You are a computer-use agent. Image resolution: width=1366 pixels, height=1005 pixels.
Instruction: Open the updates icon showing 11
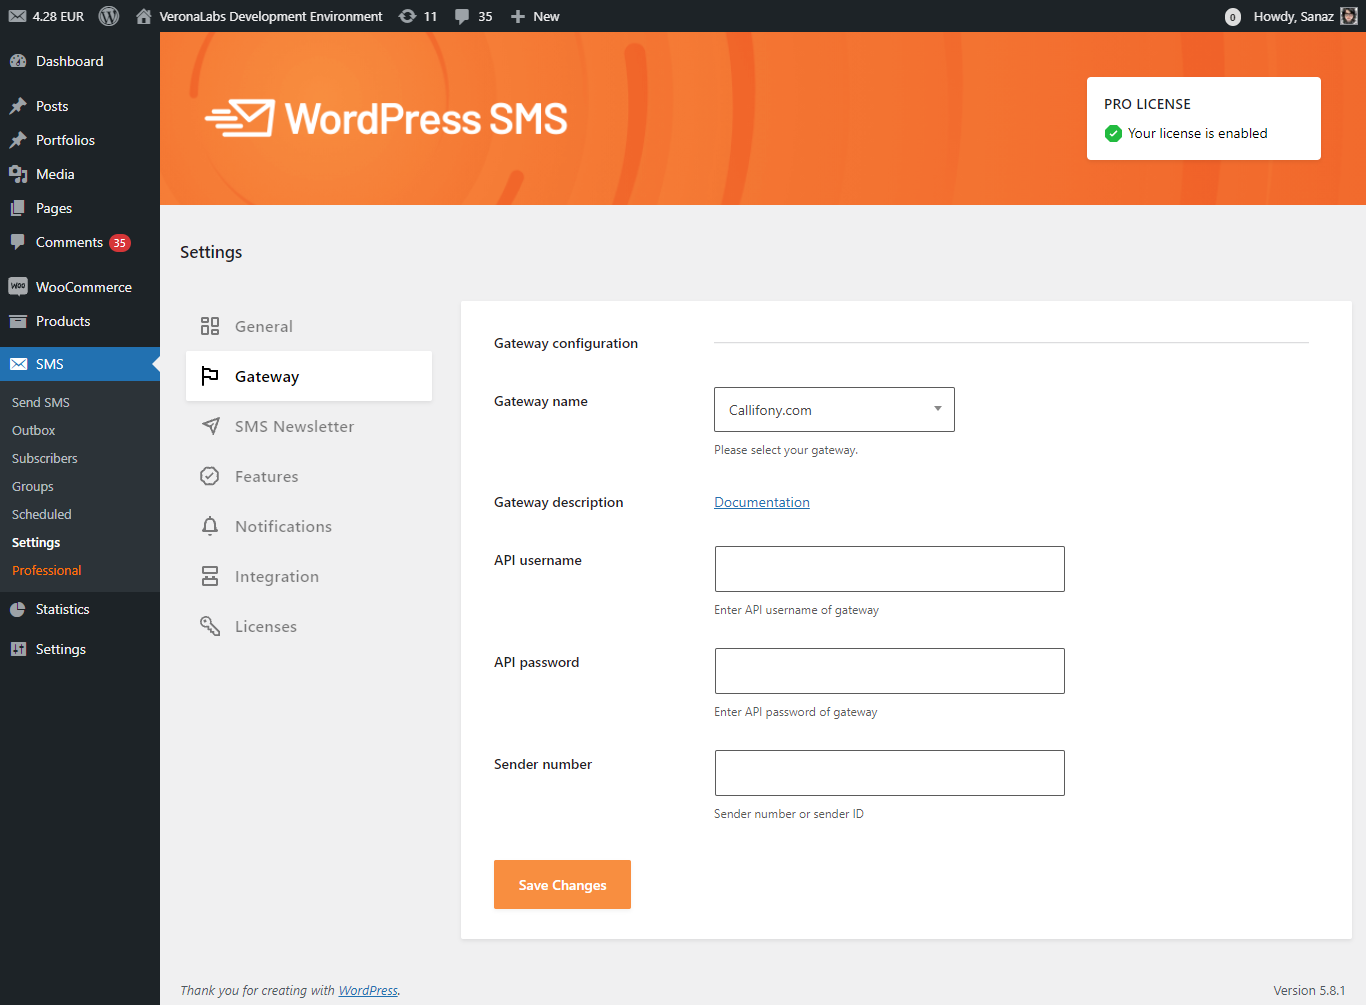(407, 16)
